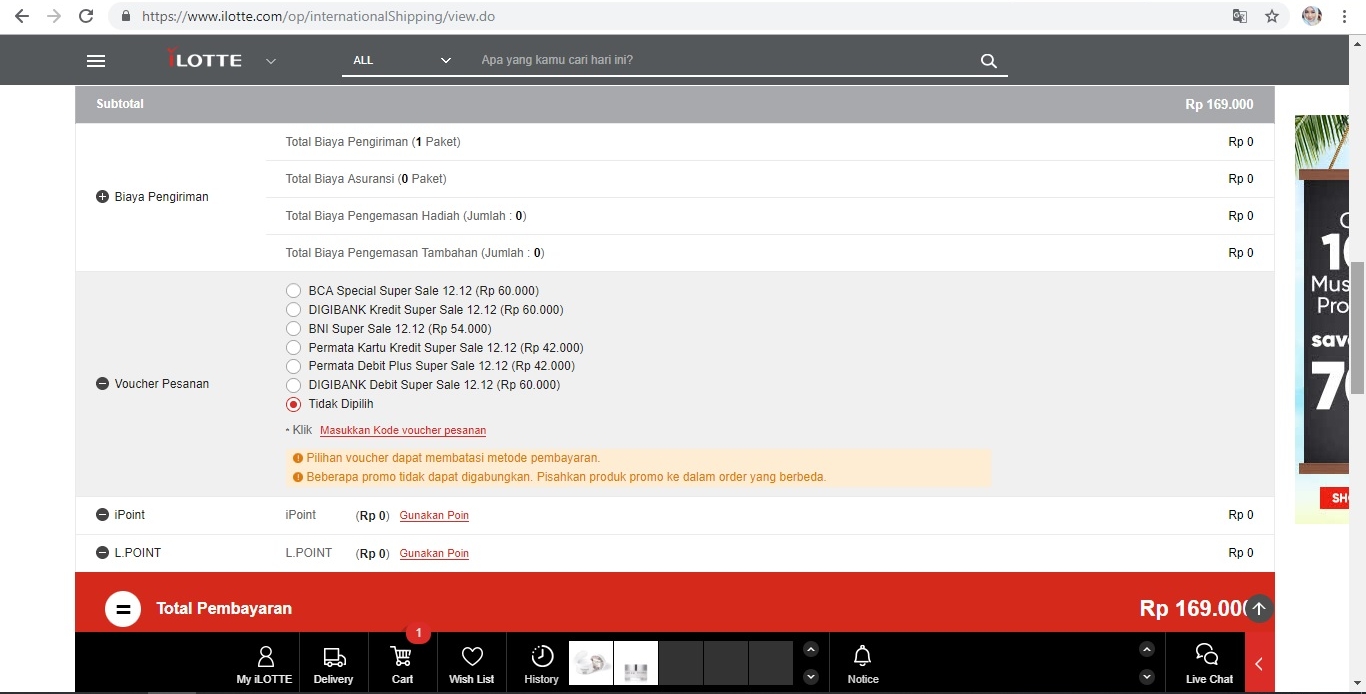
Task: Click the warning 'Pilihan voucher dapat membatasi metode pembayaran'
Action: 453,458
